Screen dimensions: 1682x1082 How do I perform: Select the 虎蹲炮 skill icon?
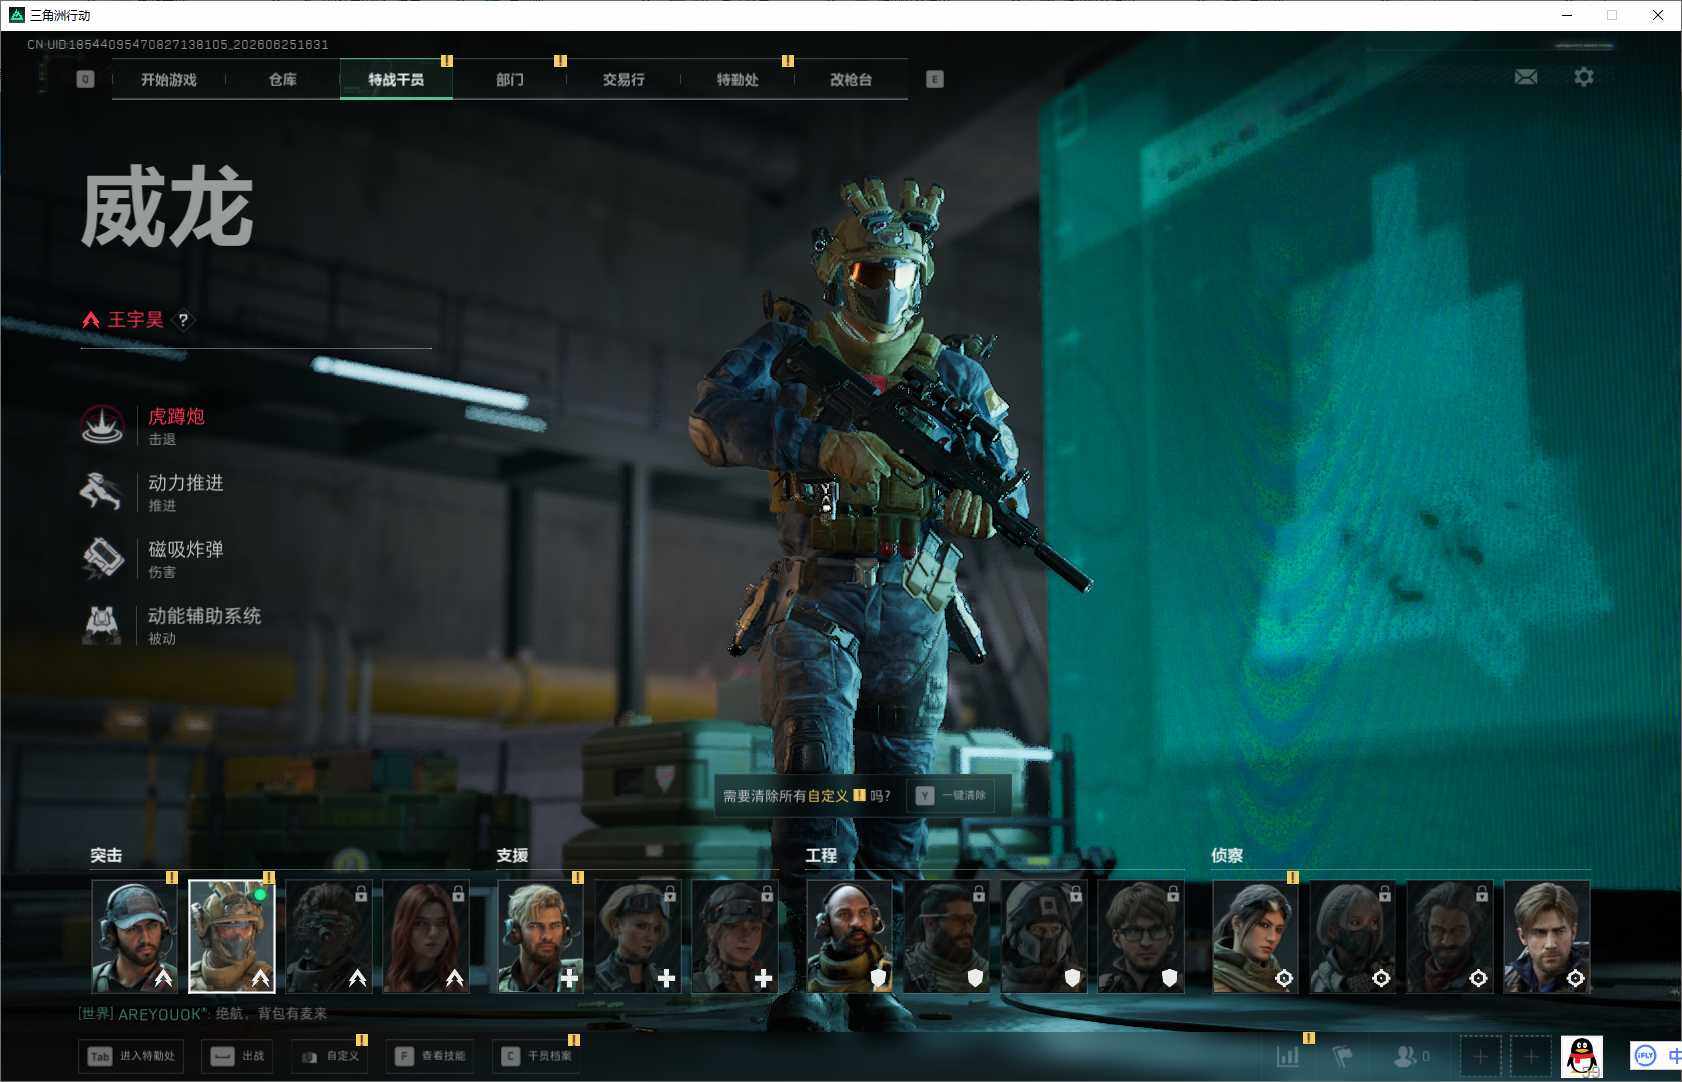tap(102, 425)
